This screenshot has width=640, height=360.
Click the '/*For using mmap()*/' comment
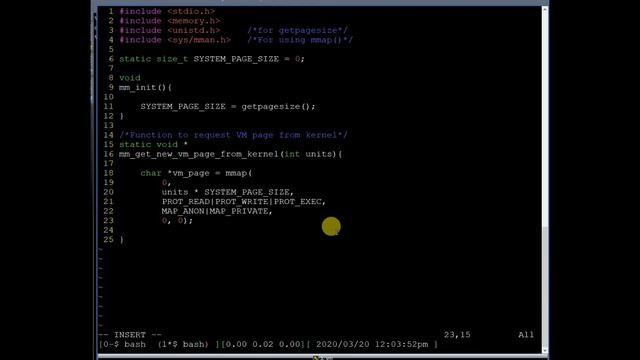pyautogui.click(x=300, y=40)
